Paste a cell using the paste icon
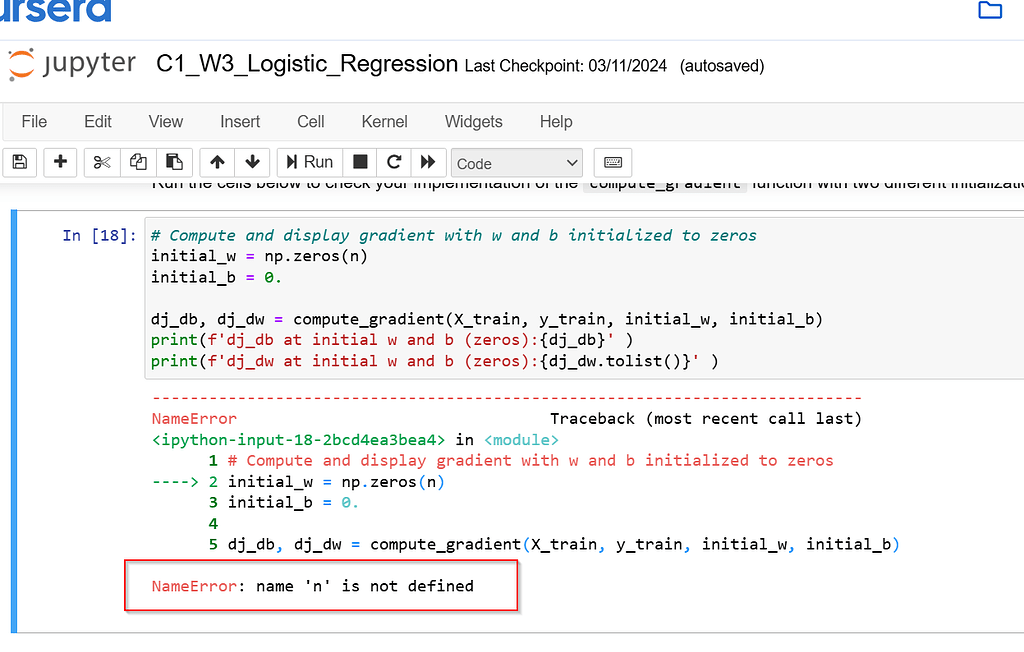This screenshot has width=1024, height=652. (x=175, y=162)
